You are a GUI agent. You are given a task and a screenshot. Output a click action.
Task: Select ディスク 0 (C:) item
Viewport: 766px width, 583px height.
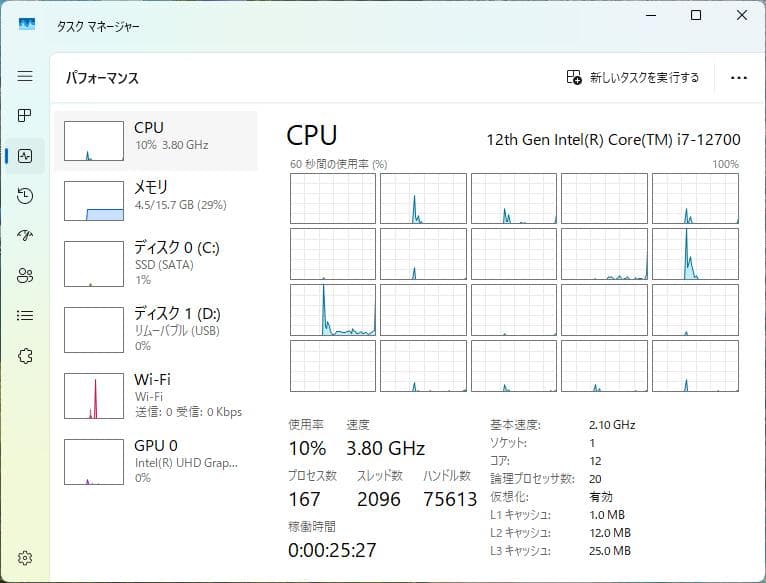click(160, 263)
